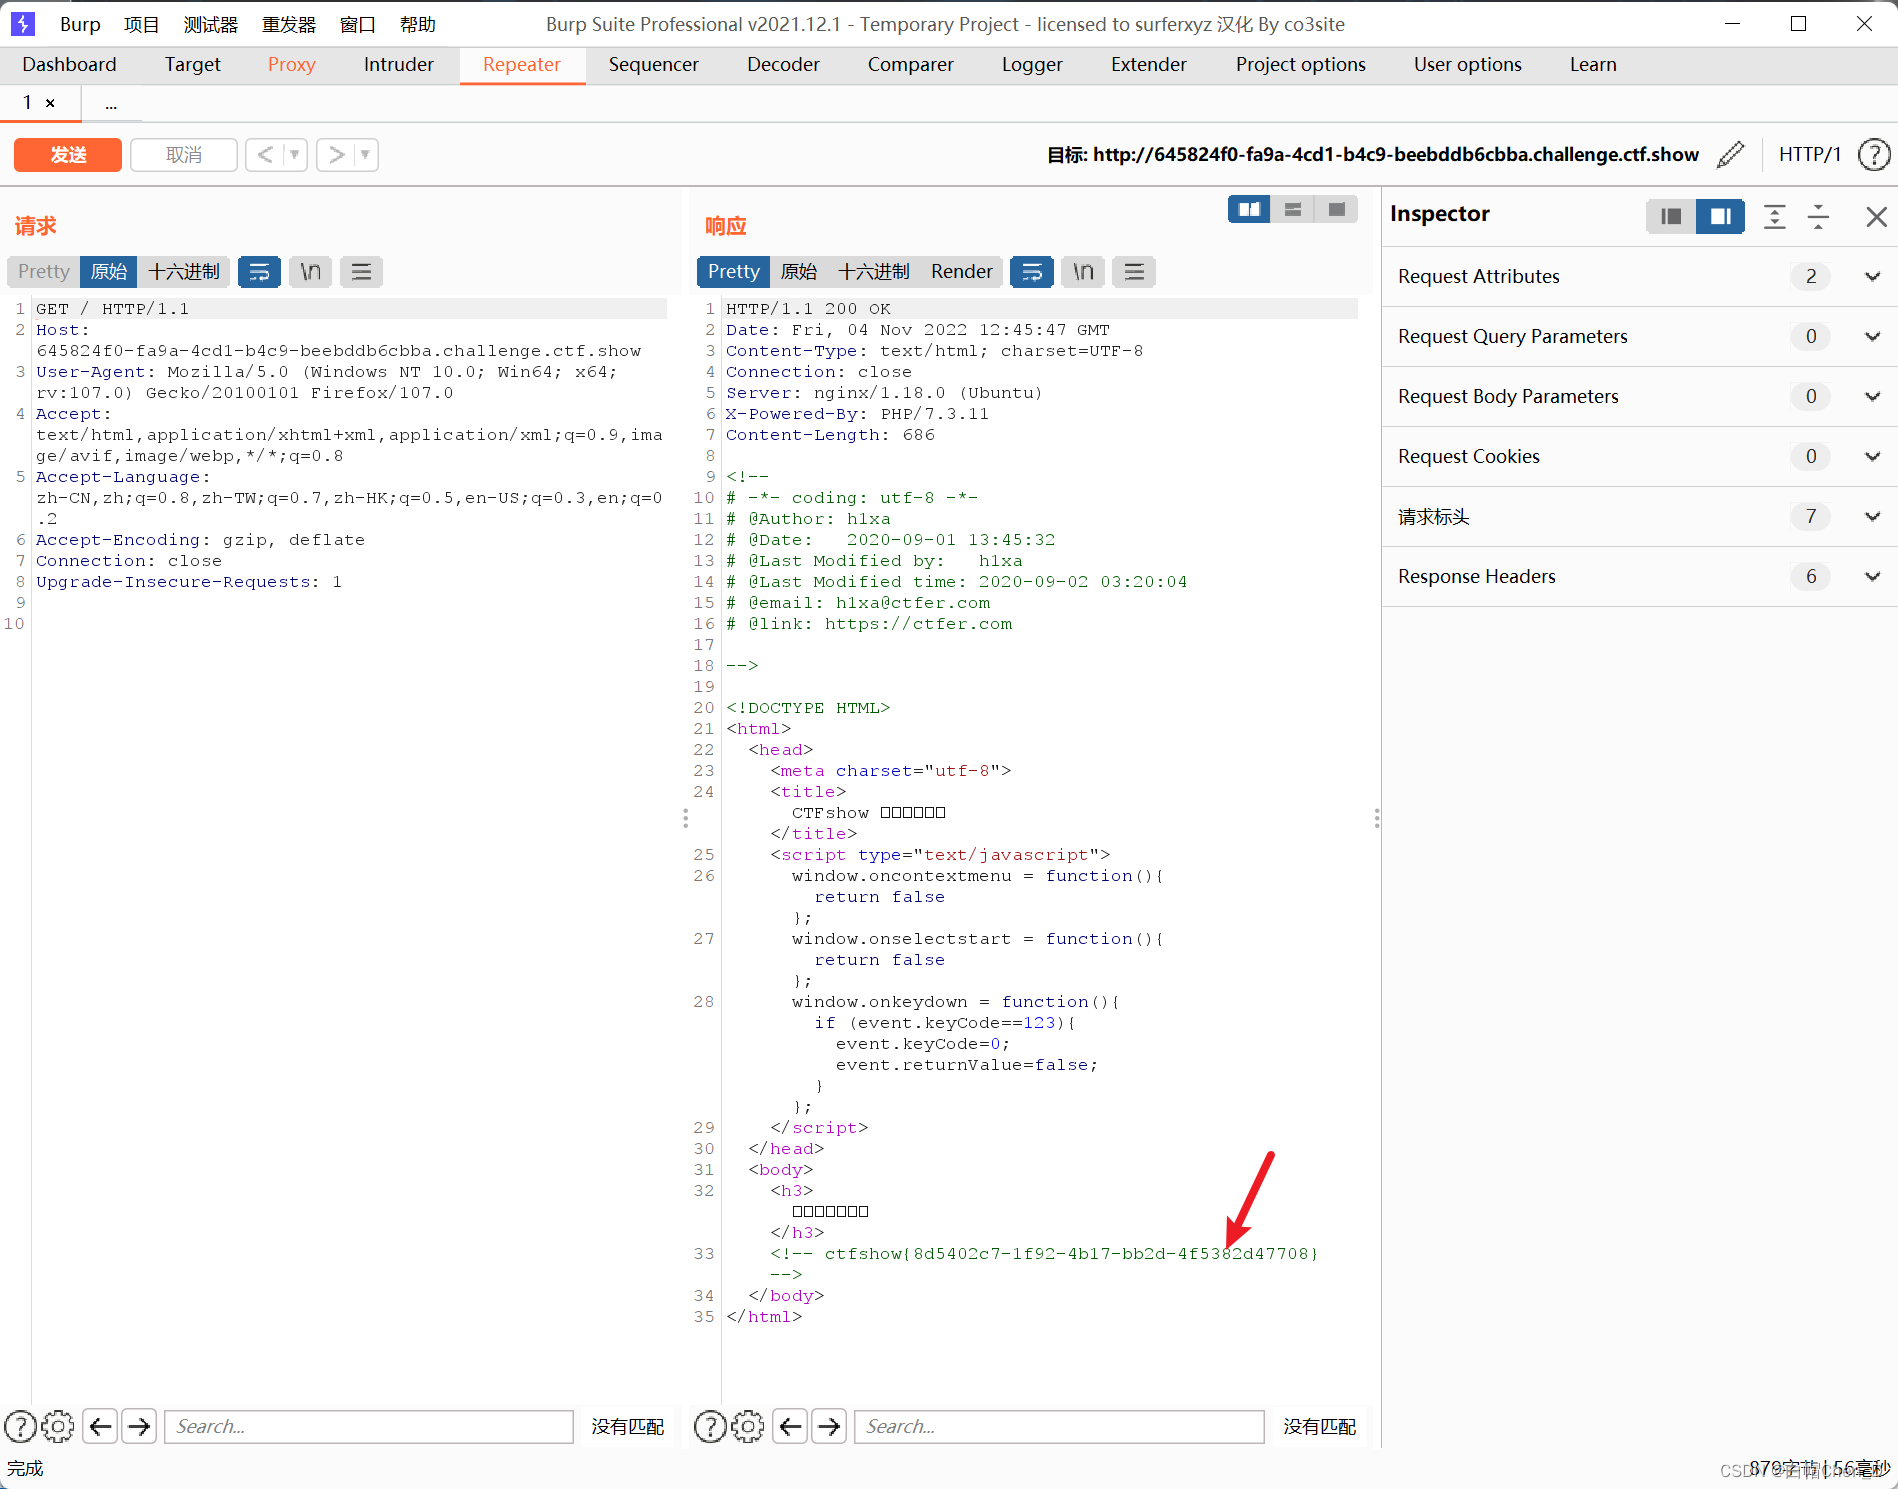This screenshot has height=1489, width=1898.
Task: Open the Burp menu
Action: click(x=80, y=24)
